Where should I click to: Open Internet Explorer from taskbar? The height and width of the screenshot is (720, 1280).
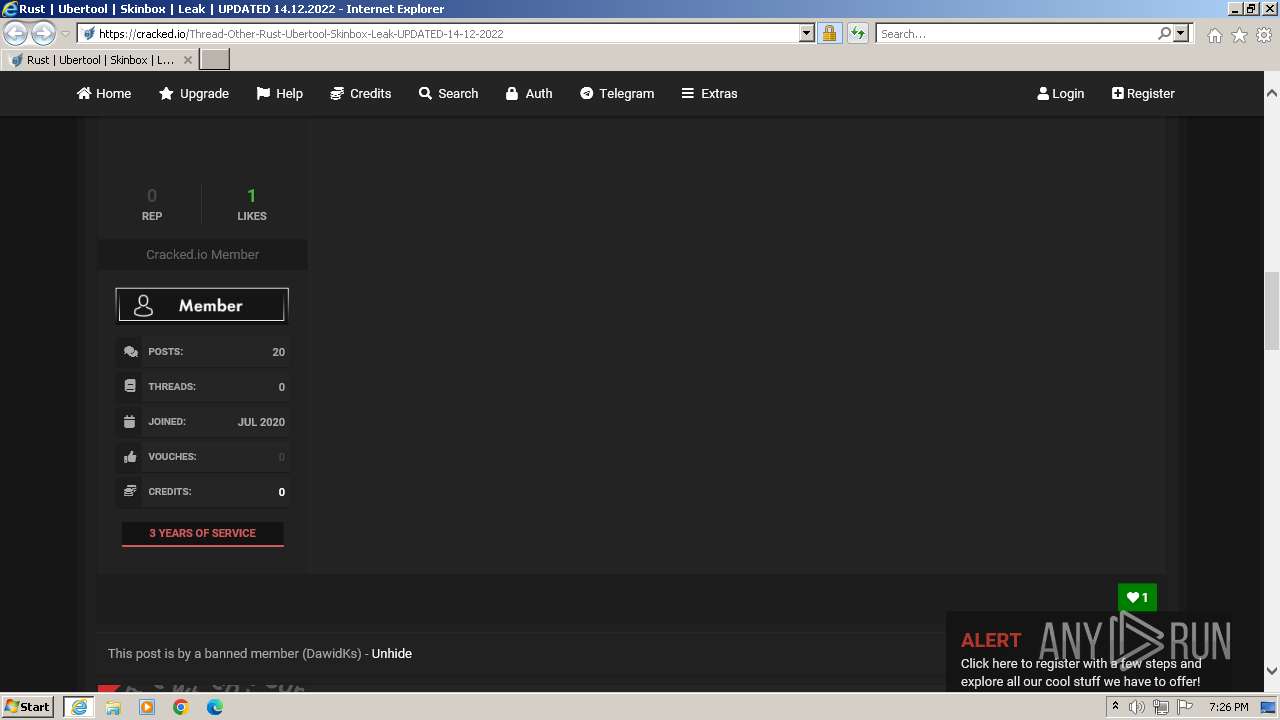(79, 707)
